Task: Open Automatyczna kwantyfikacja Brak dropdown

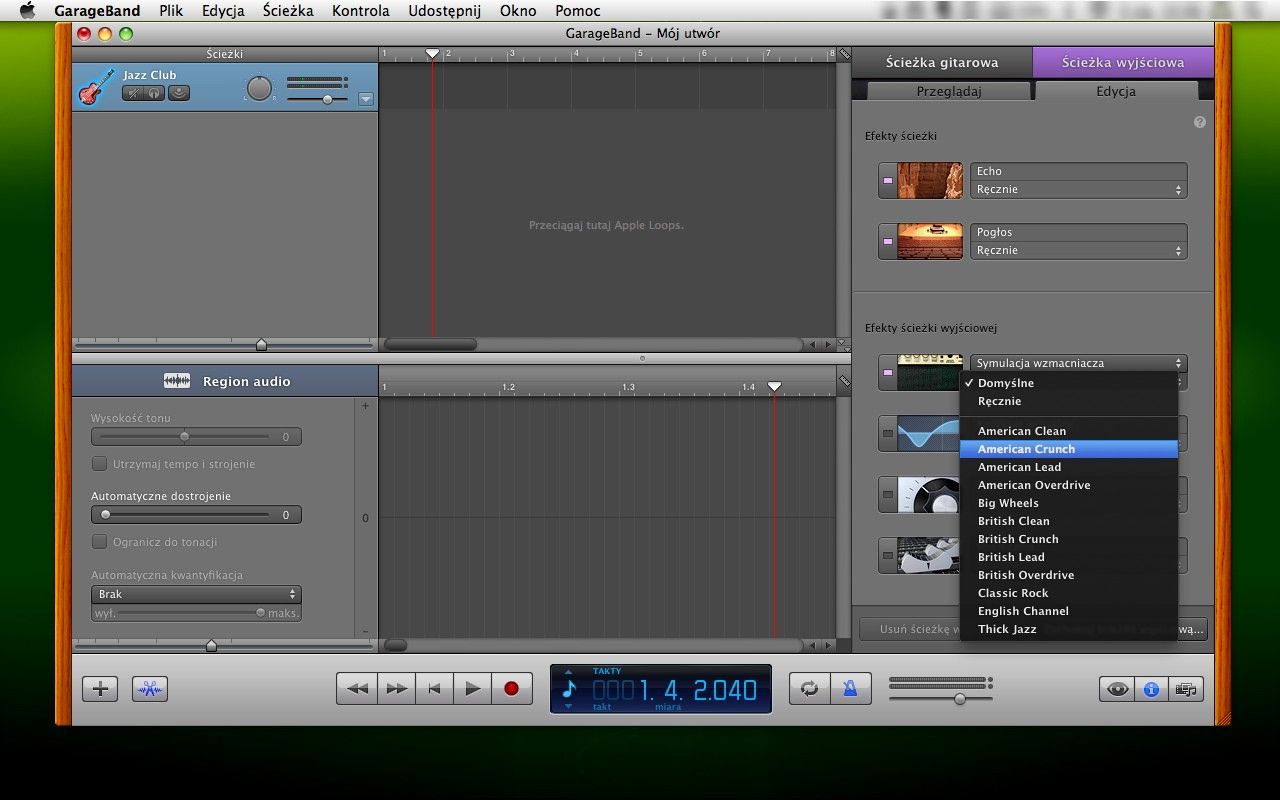Action: (196, 594)
